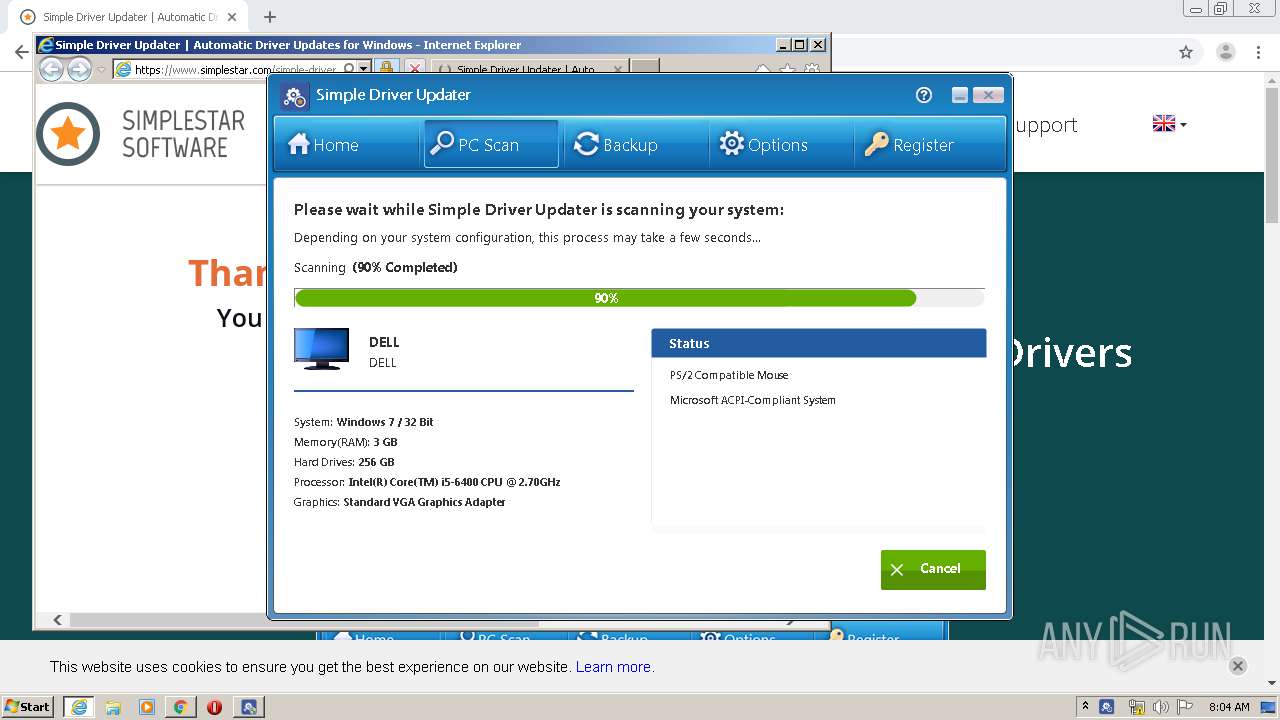Bookmark this page with the star icon
1280x720 pixels.
(1186, 52)
